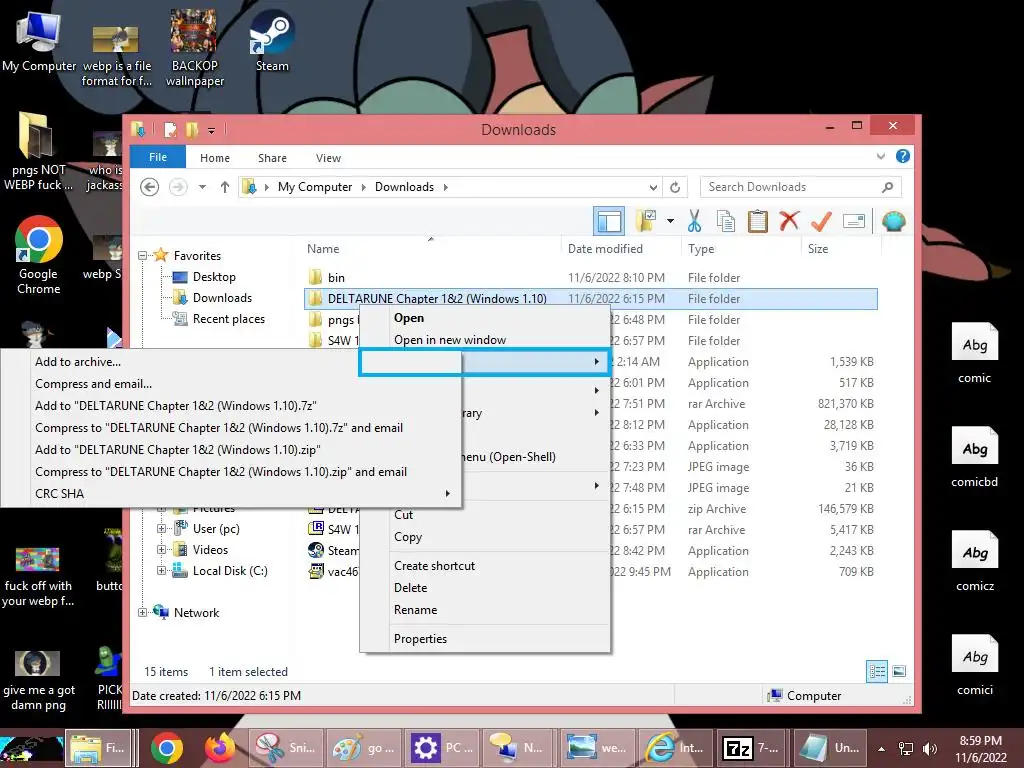Open the Share ribbon tab

272,158
